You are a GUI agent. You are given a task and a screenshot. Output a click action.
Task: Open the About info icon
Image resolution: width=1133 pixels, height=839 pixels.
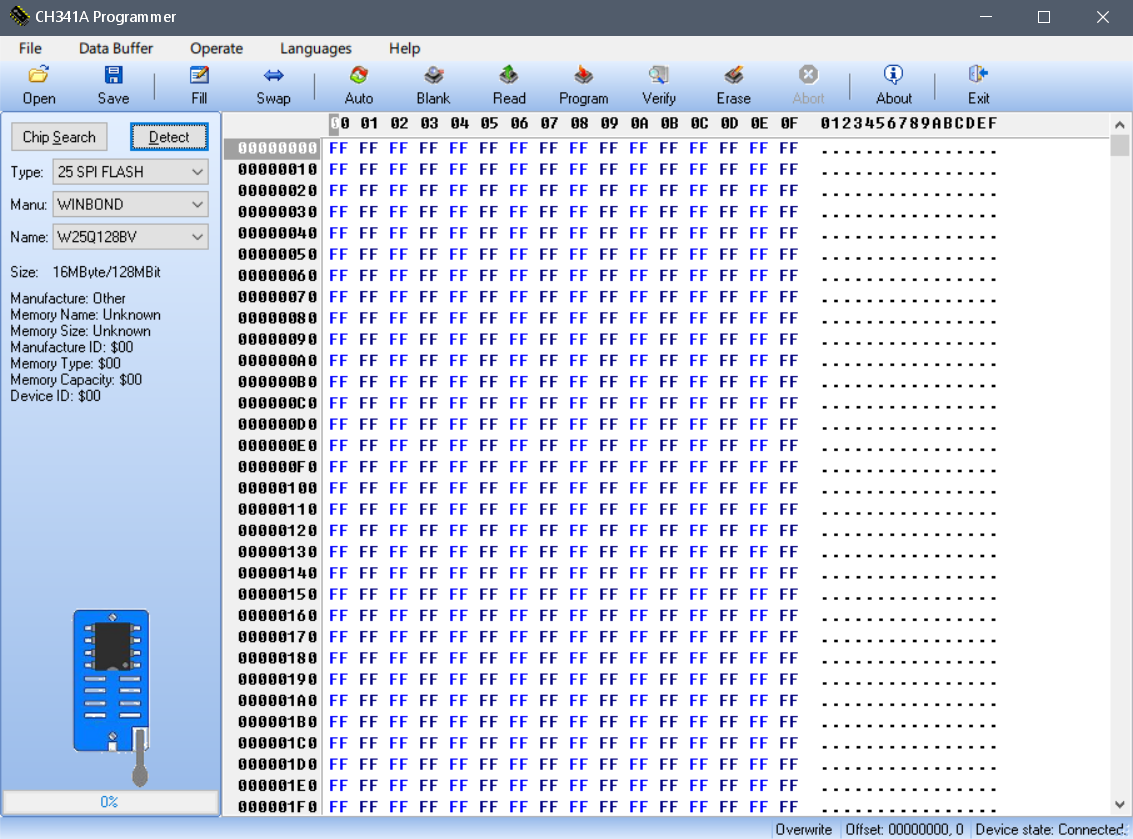click(x=893, y=75)
